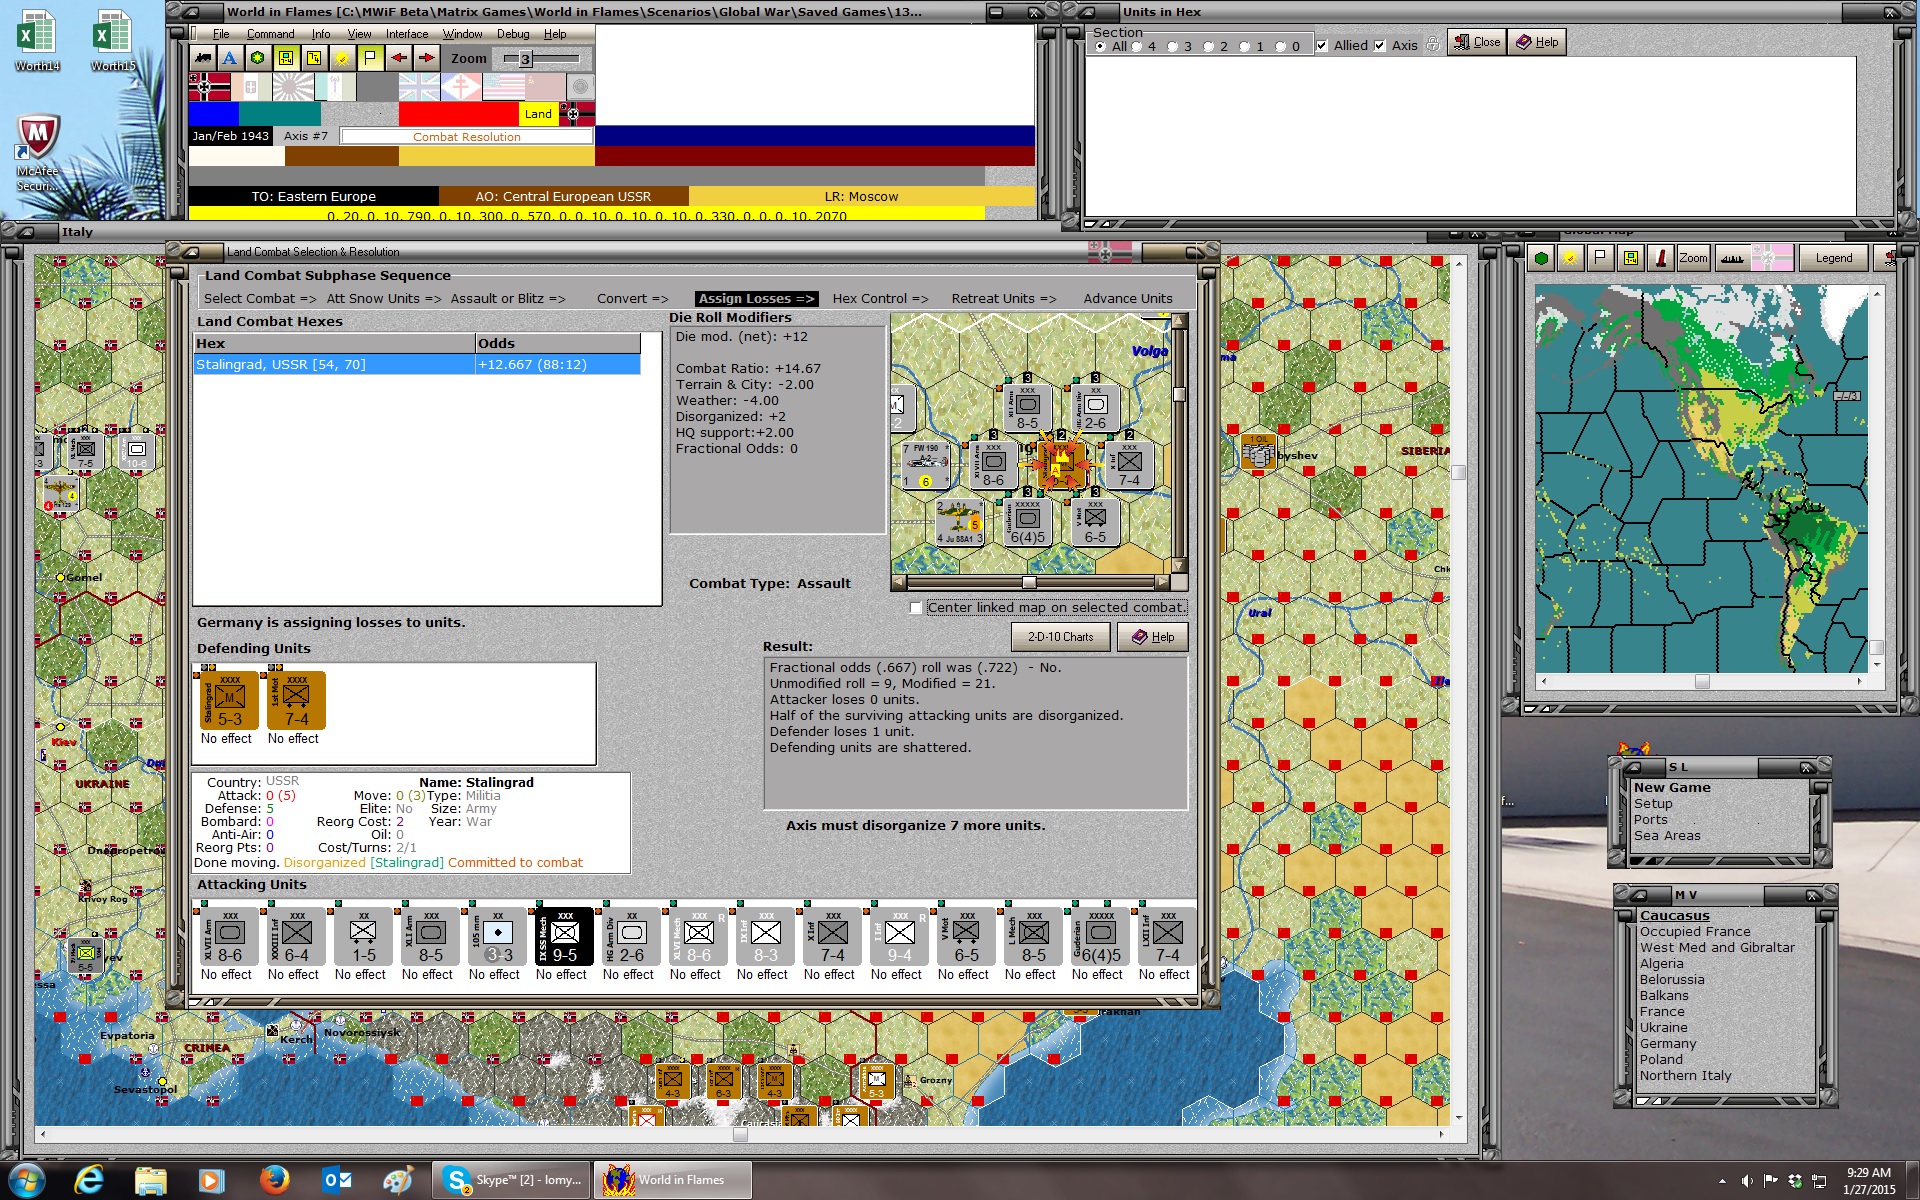This screenshot has height=1200, width=1920.
Task: Click the ship convoy icon on global map toolbar
Action: (1732, 258)
